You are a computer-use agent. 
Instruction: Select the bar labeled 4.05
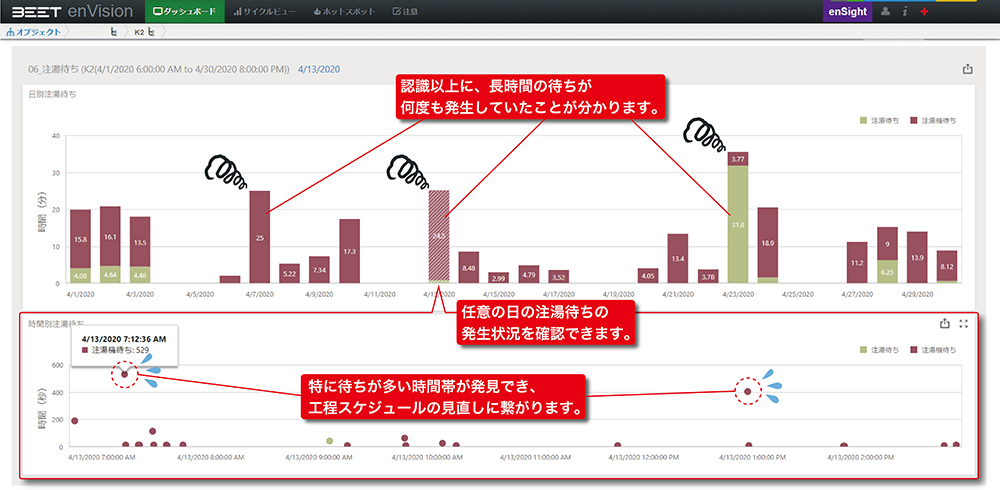point(648,276)
